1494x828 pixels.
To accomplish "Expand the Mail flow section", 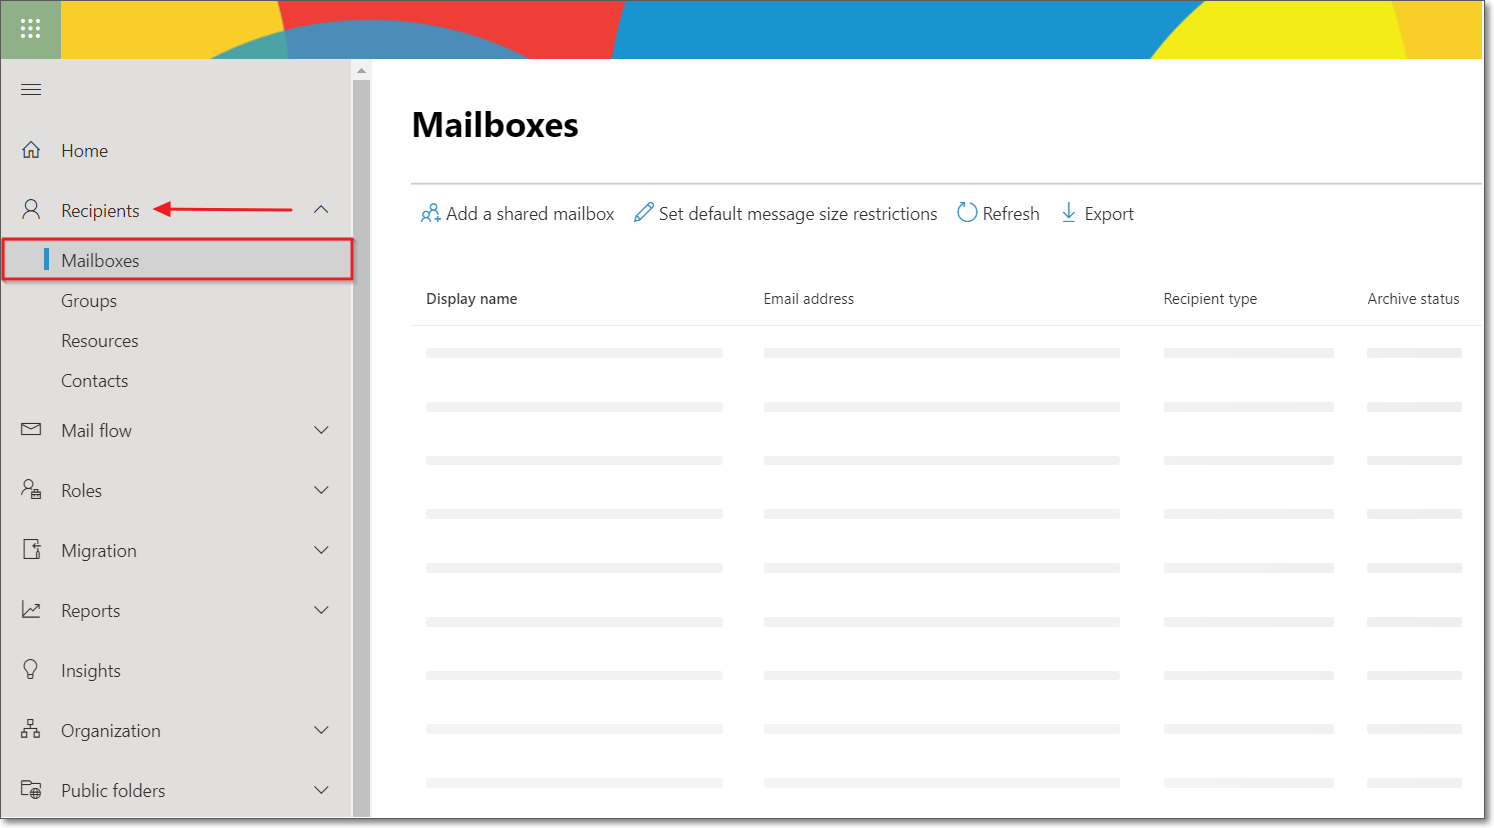I will (321, 429).
